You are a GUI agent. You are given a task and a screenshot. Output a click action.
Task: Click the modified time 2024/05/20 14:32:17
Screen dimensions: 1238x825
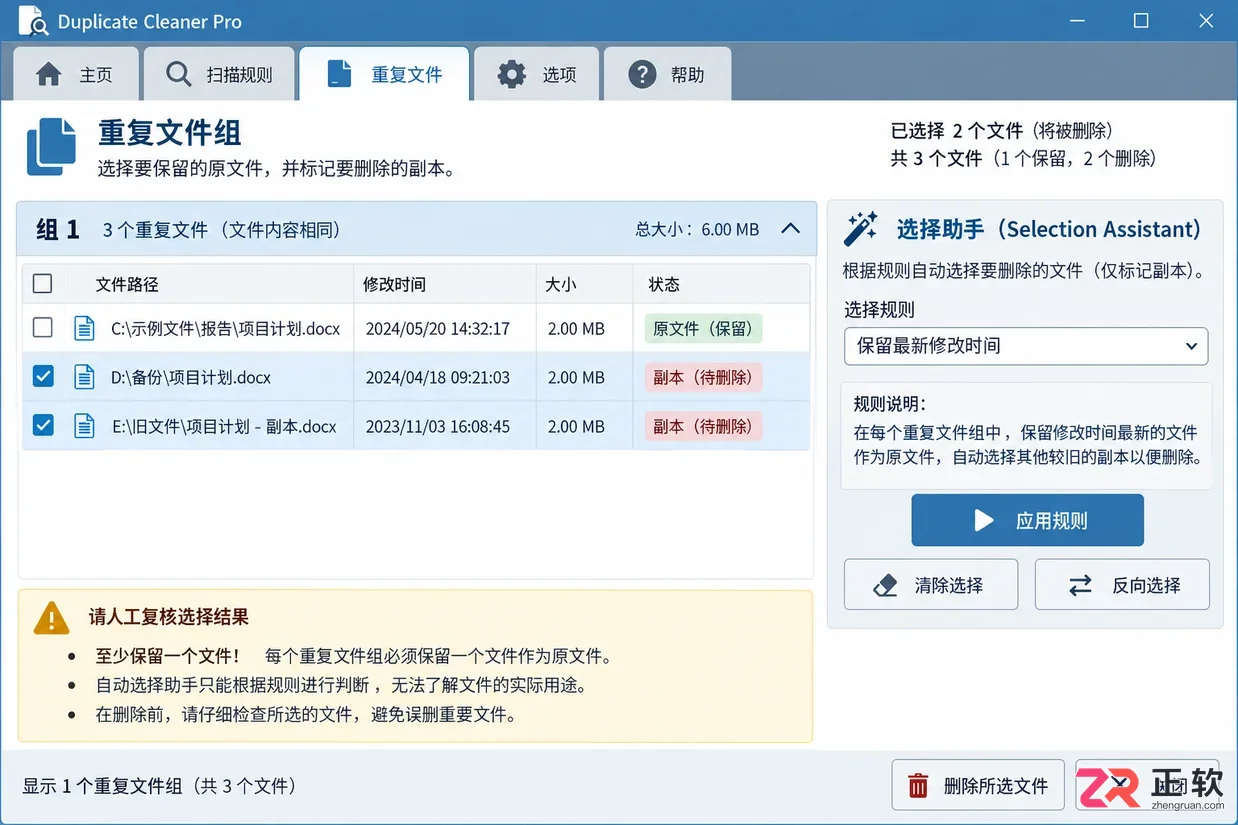438,328
